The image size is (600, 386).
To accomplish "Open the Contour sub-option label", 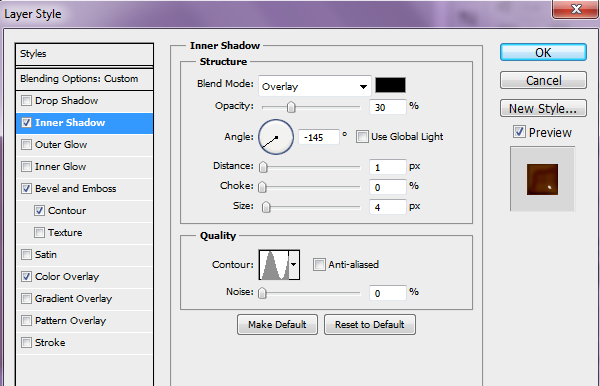I will tap(67, 211).
